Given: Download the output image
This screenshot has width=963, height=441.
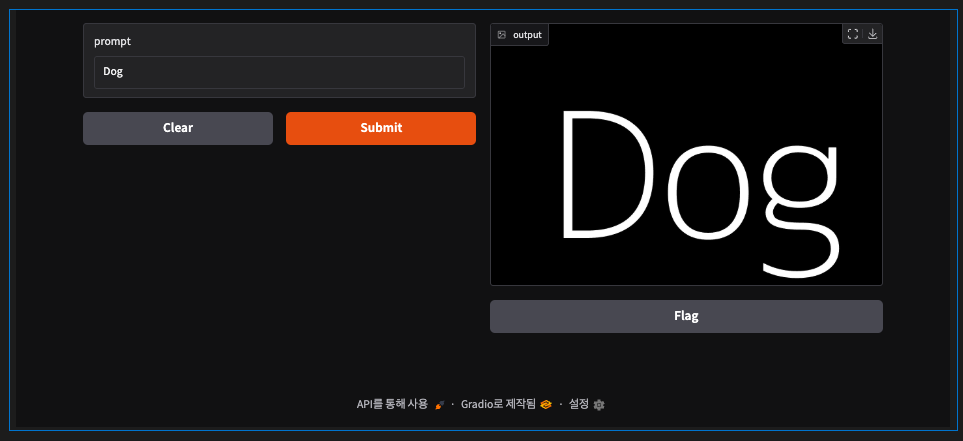Looking at the screenshot, I should 872,34.
